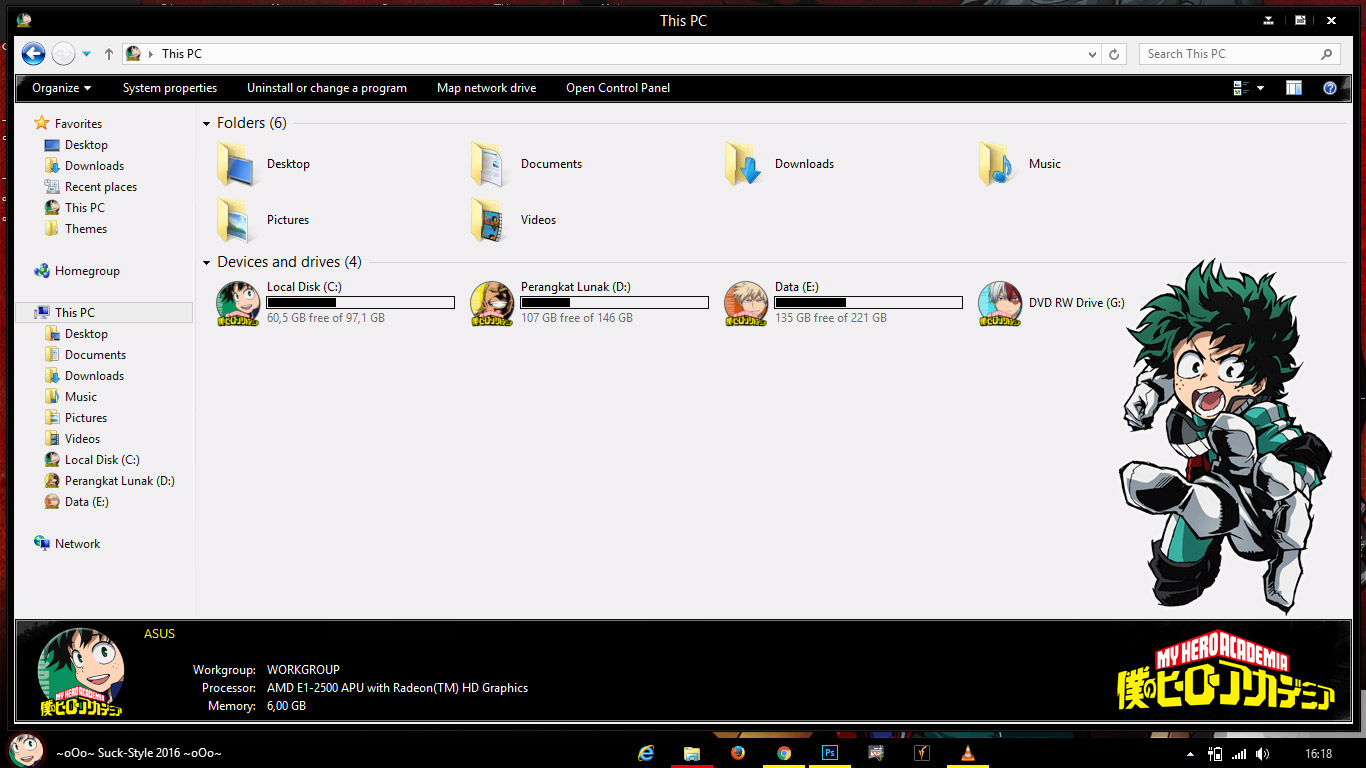Viewport: 1366px width, 768px height.
Task: Launch Internet Explorer from the taskbar
Action: (x=646, y=753)
